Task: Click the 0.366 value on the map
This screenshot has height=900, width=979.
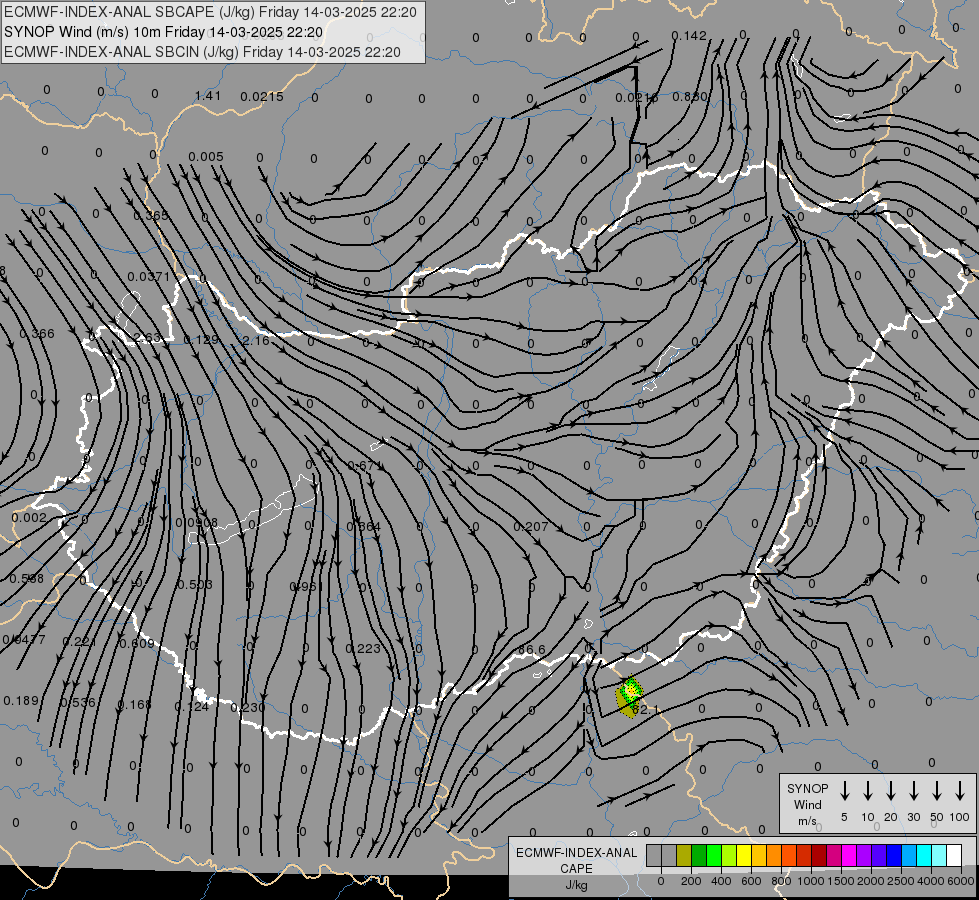Action: click(x=37, y=334)
